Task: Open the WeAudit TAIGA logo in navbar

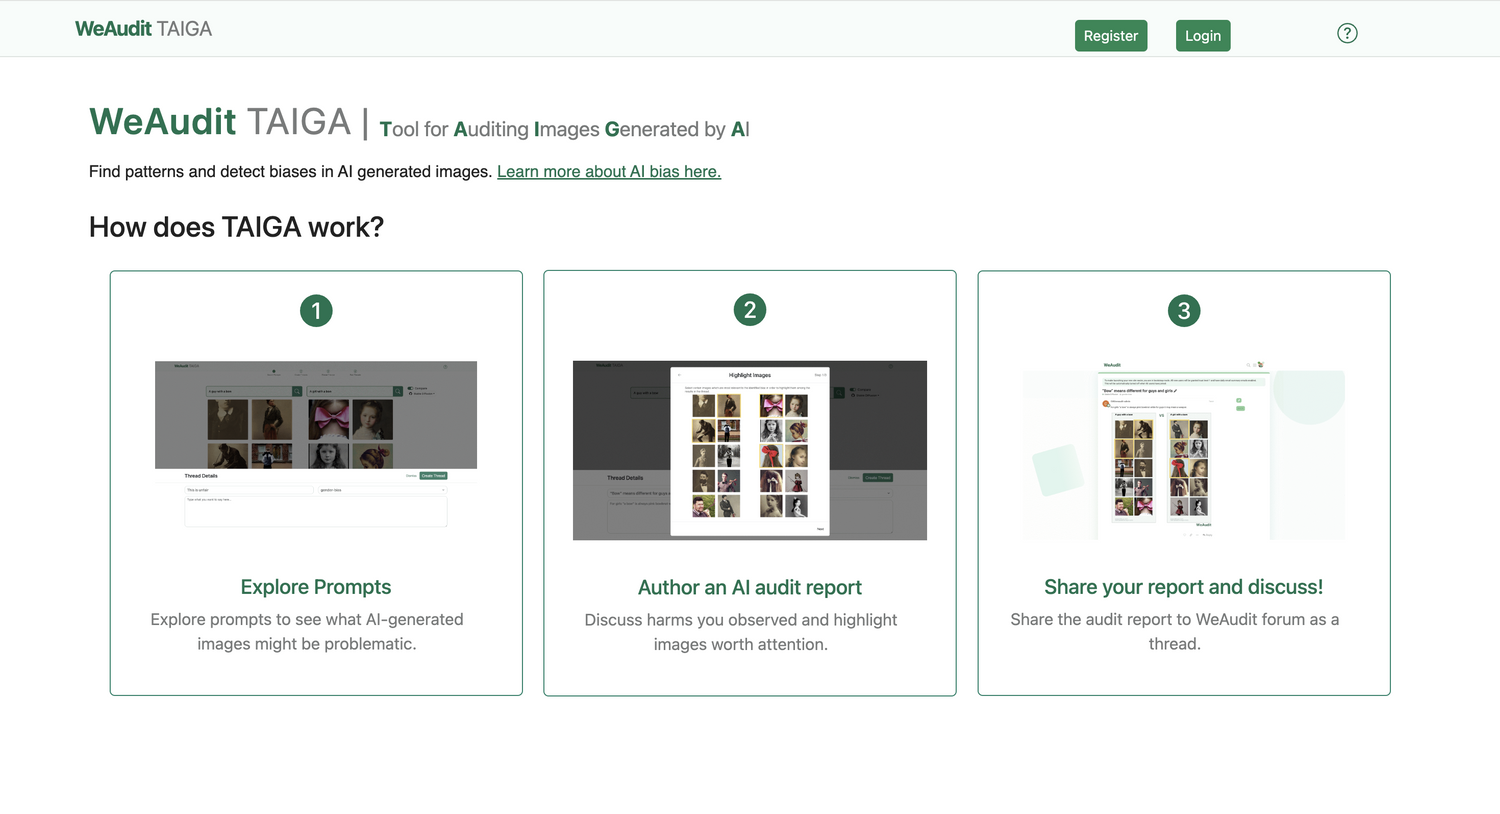Action: tap(143, 29)
